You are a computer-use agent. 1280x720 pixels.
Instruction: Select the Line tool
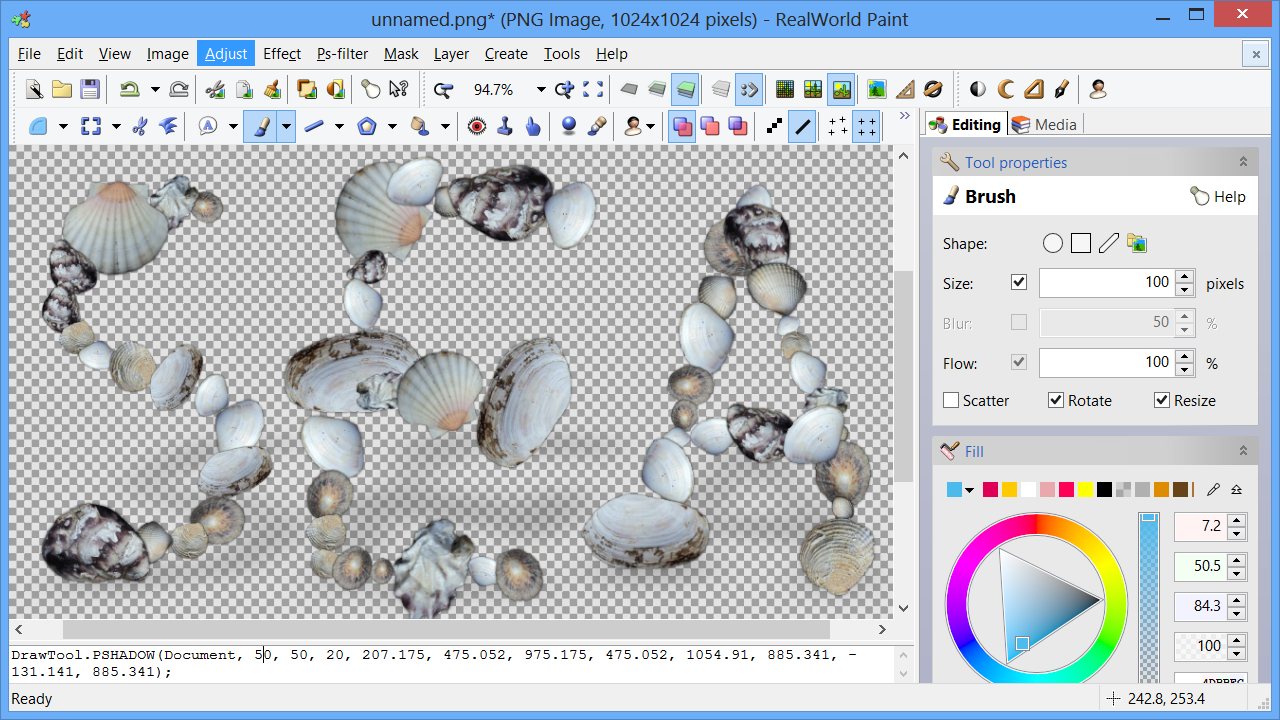pyautogui.click(x=314, y=126)
